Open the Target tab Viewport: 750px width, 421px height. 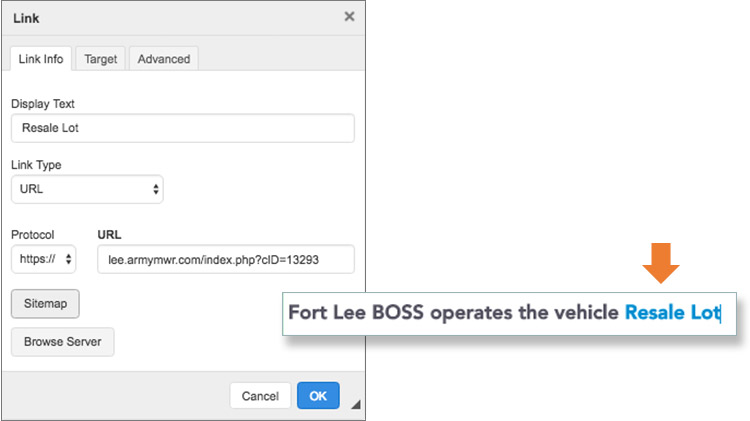[x=100, y=59]
